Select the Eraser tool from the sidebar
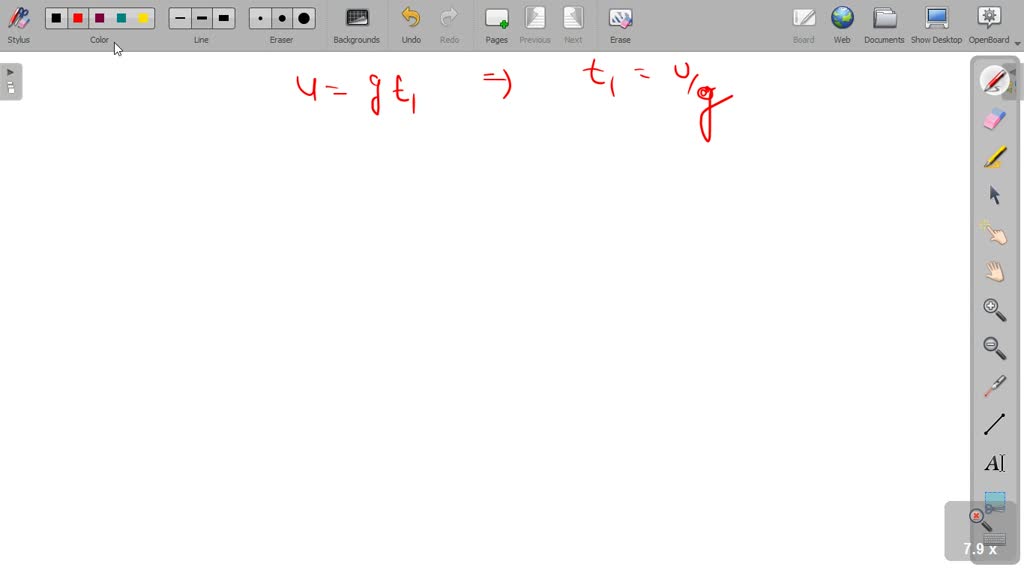 pos(994,118)
